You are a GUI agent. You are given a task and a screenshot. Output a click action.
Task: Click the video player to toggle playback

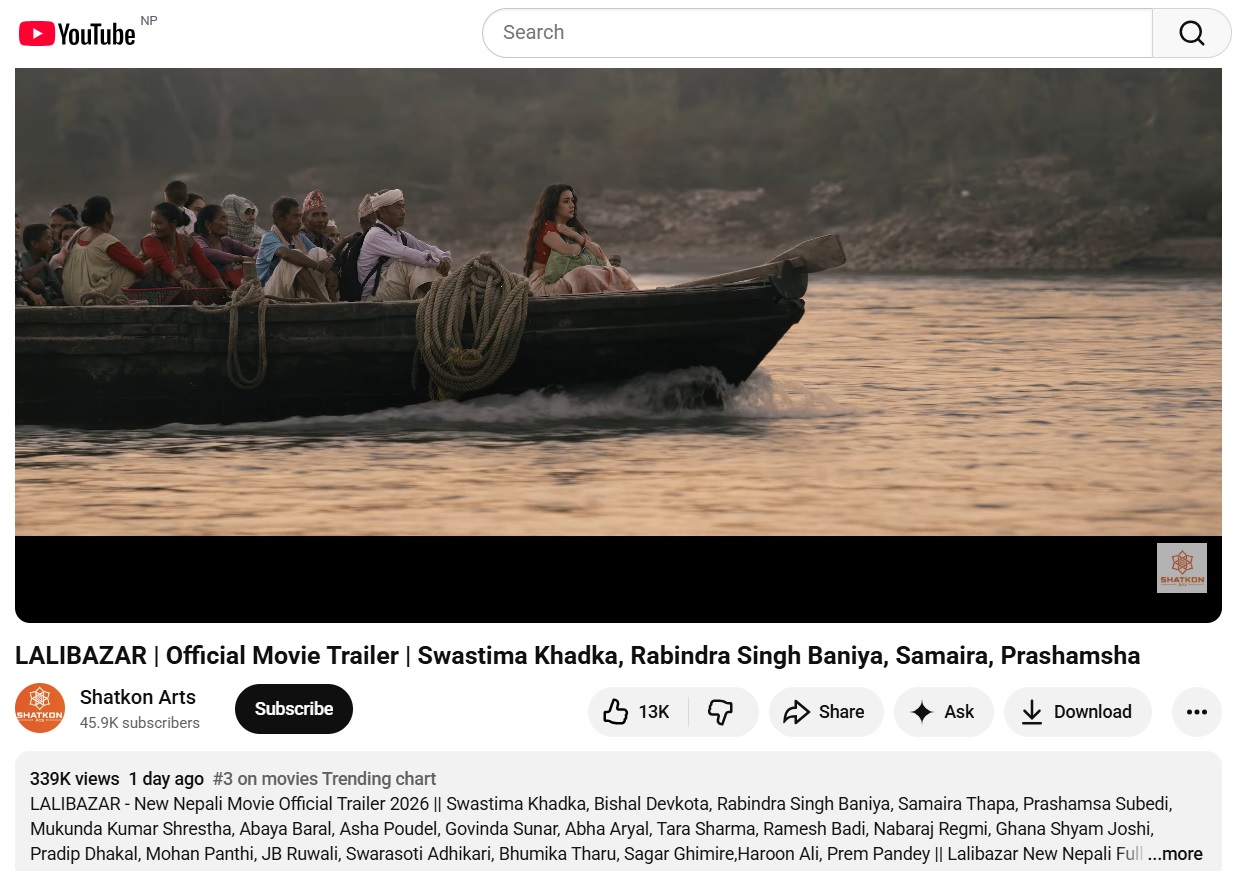pyautogui.click(x=618, y=302)
